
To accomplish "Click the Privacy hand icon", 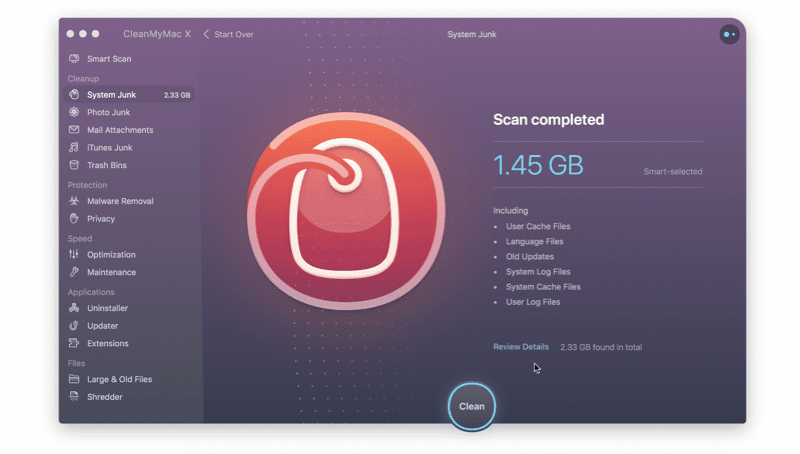I will coord(74,218).
